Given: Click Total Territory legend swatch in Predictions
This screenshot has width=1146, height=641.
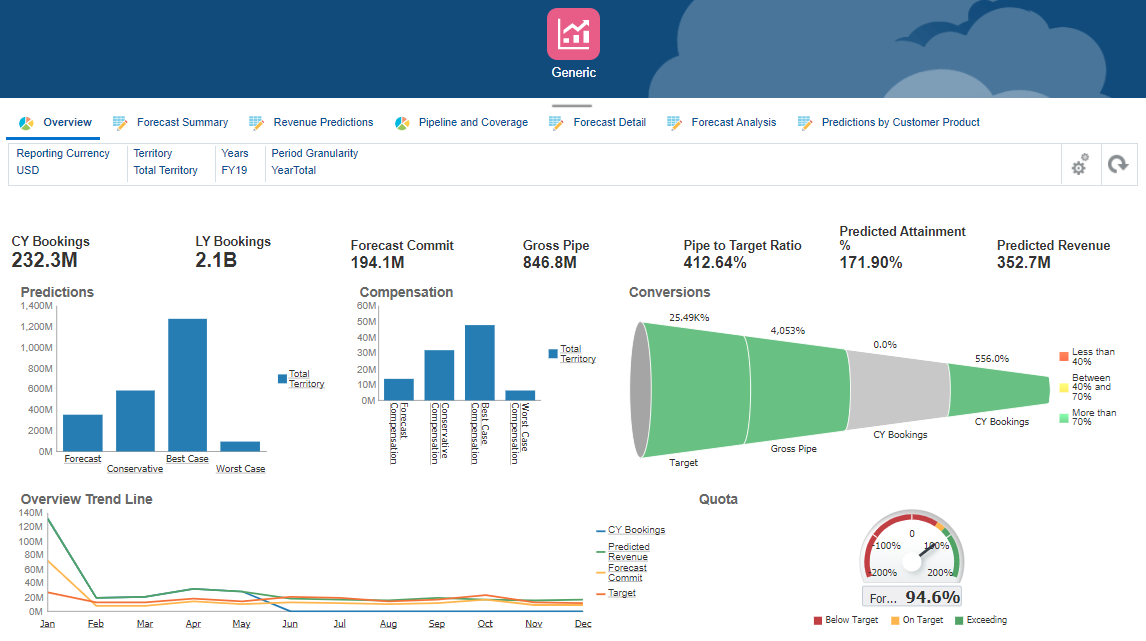Looking at the screenshot, I should pos(282,379).
